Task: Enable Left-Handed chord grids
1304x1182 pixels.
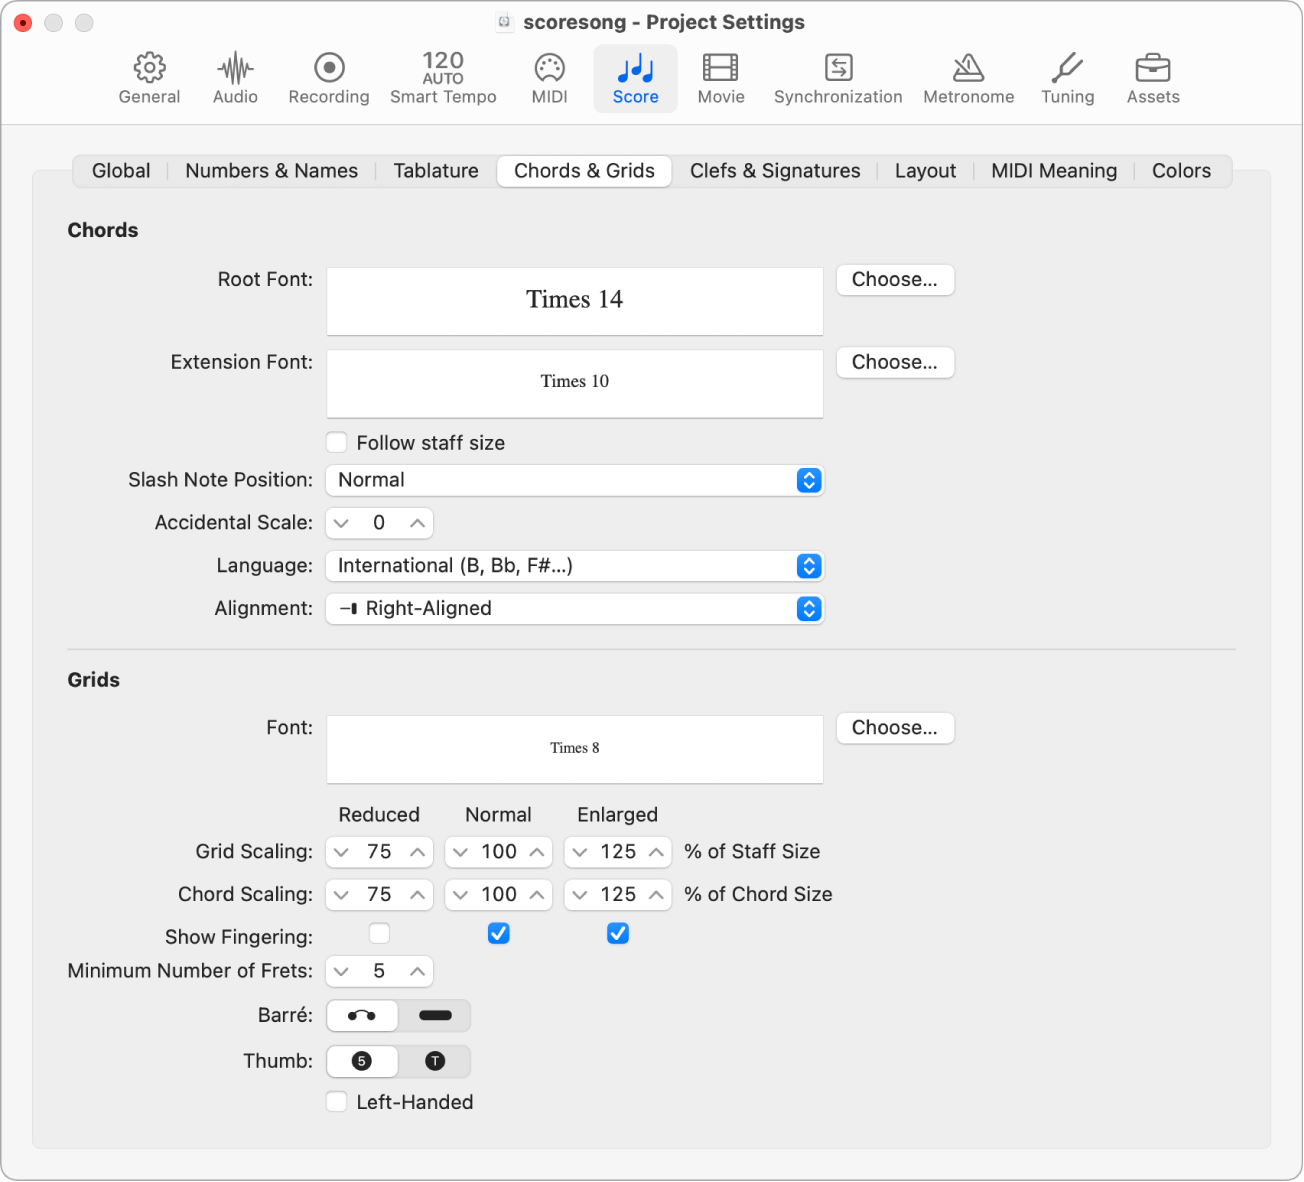Action: (x=336, y=1101)
